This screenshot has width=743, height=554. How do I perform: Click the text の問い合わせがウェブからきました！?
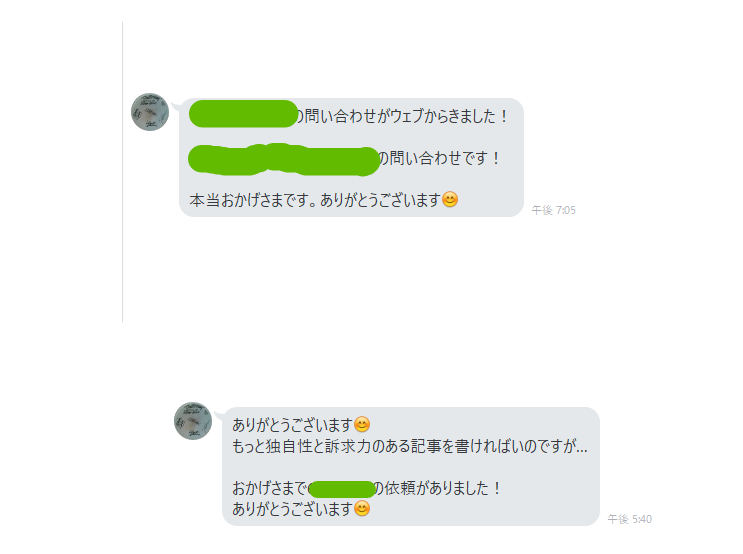[403, 116]
